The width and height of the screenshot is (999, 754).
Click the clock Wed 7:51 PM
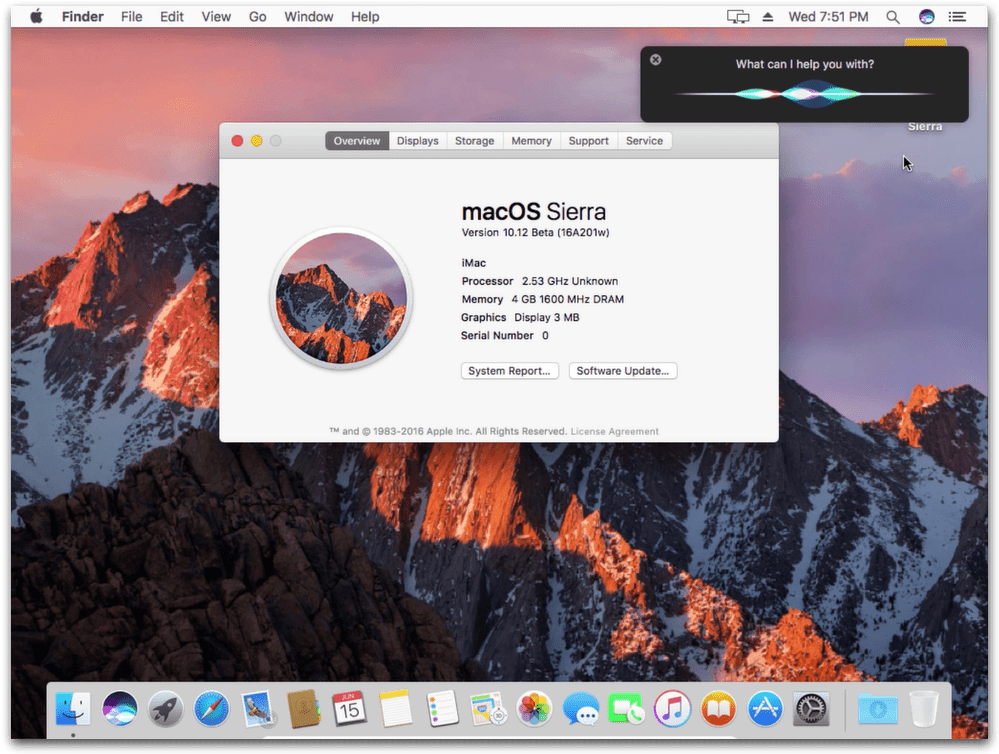[828, 17]
